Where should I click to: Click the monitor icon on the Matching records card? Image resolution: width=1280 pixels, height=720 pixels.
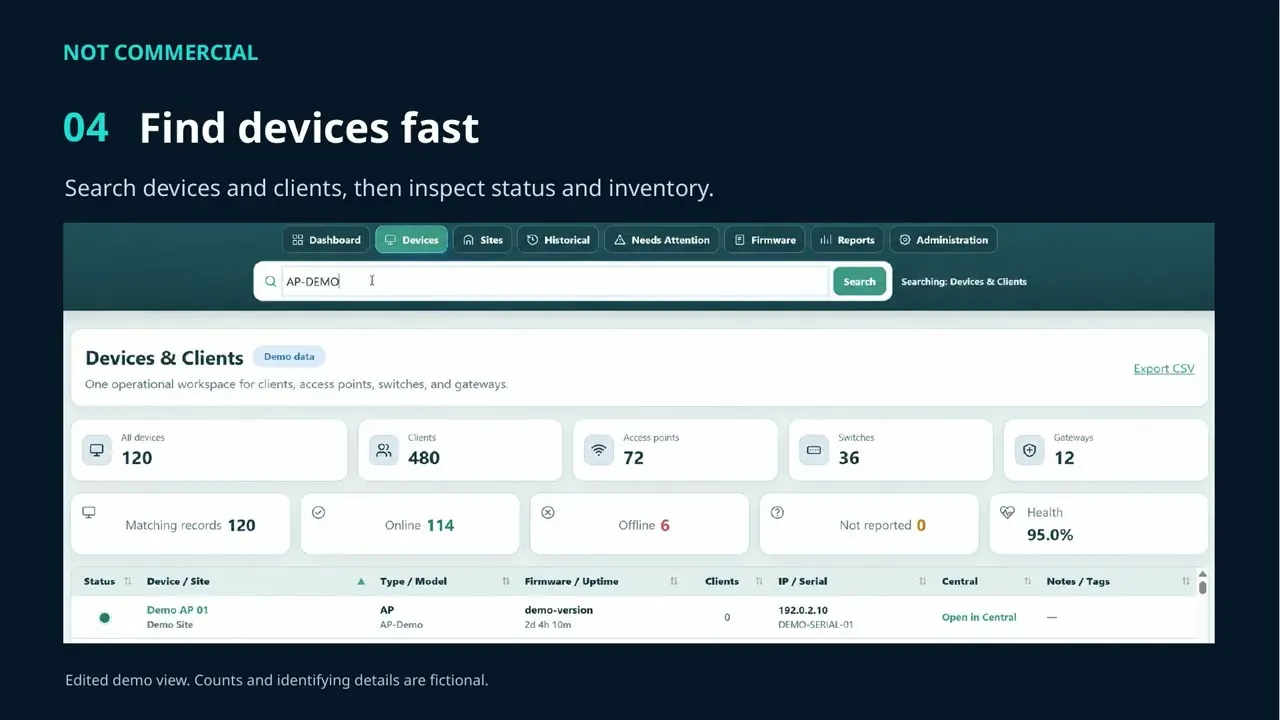pyautogui.click(x=89, y=512)
